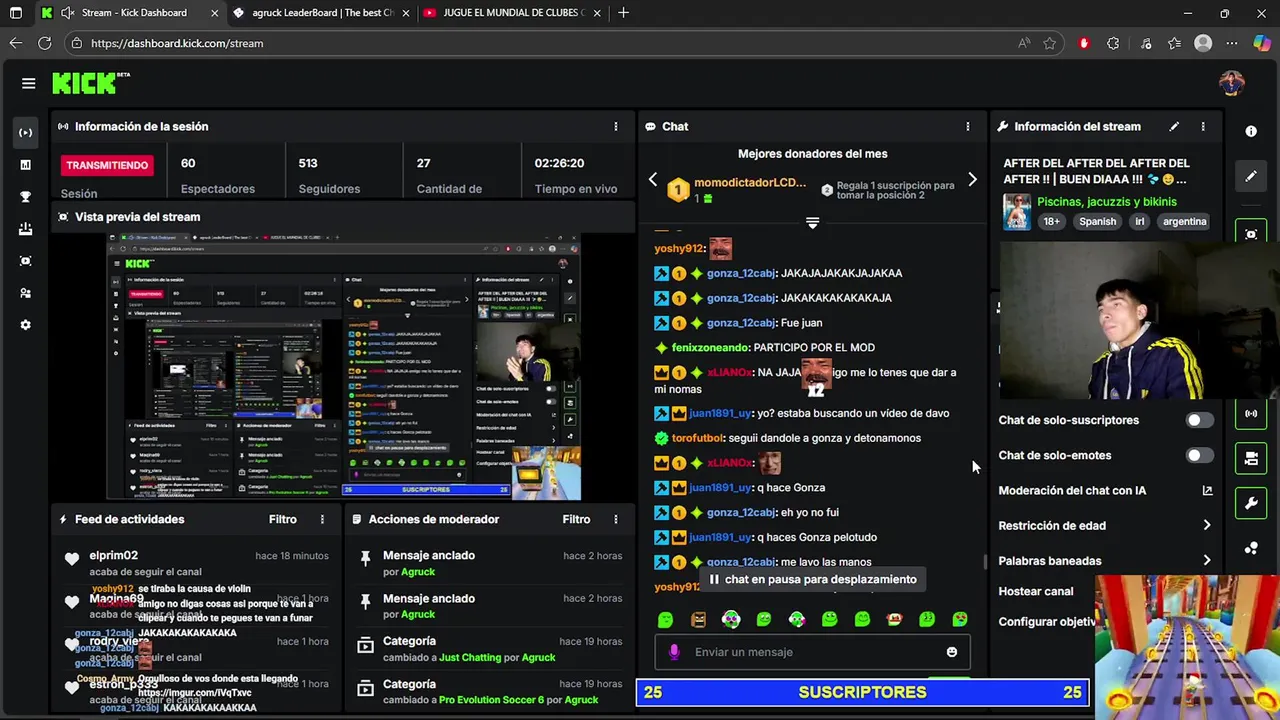
Task: Click the green wrench button in right rail
Action: pos(1251,503)
